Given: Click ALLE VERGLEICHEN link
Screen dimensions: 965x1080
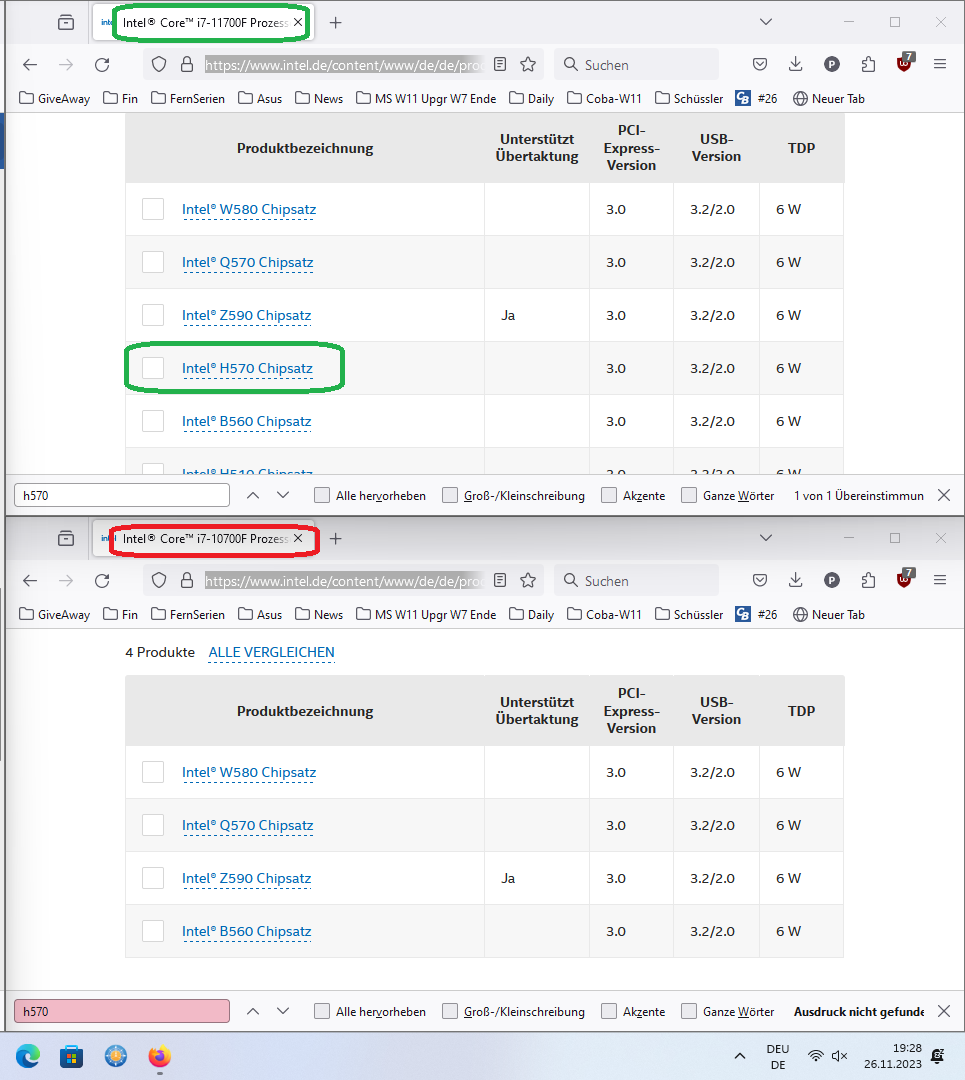Looking at the screenshot, I should coord(271,652).
